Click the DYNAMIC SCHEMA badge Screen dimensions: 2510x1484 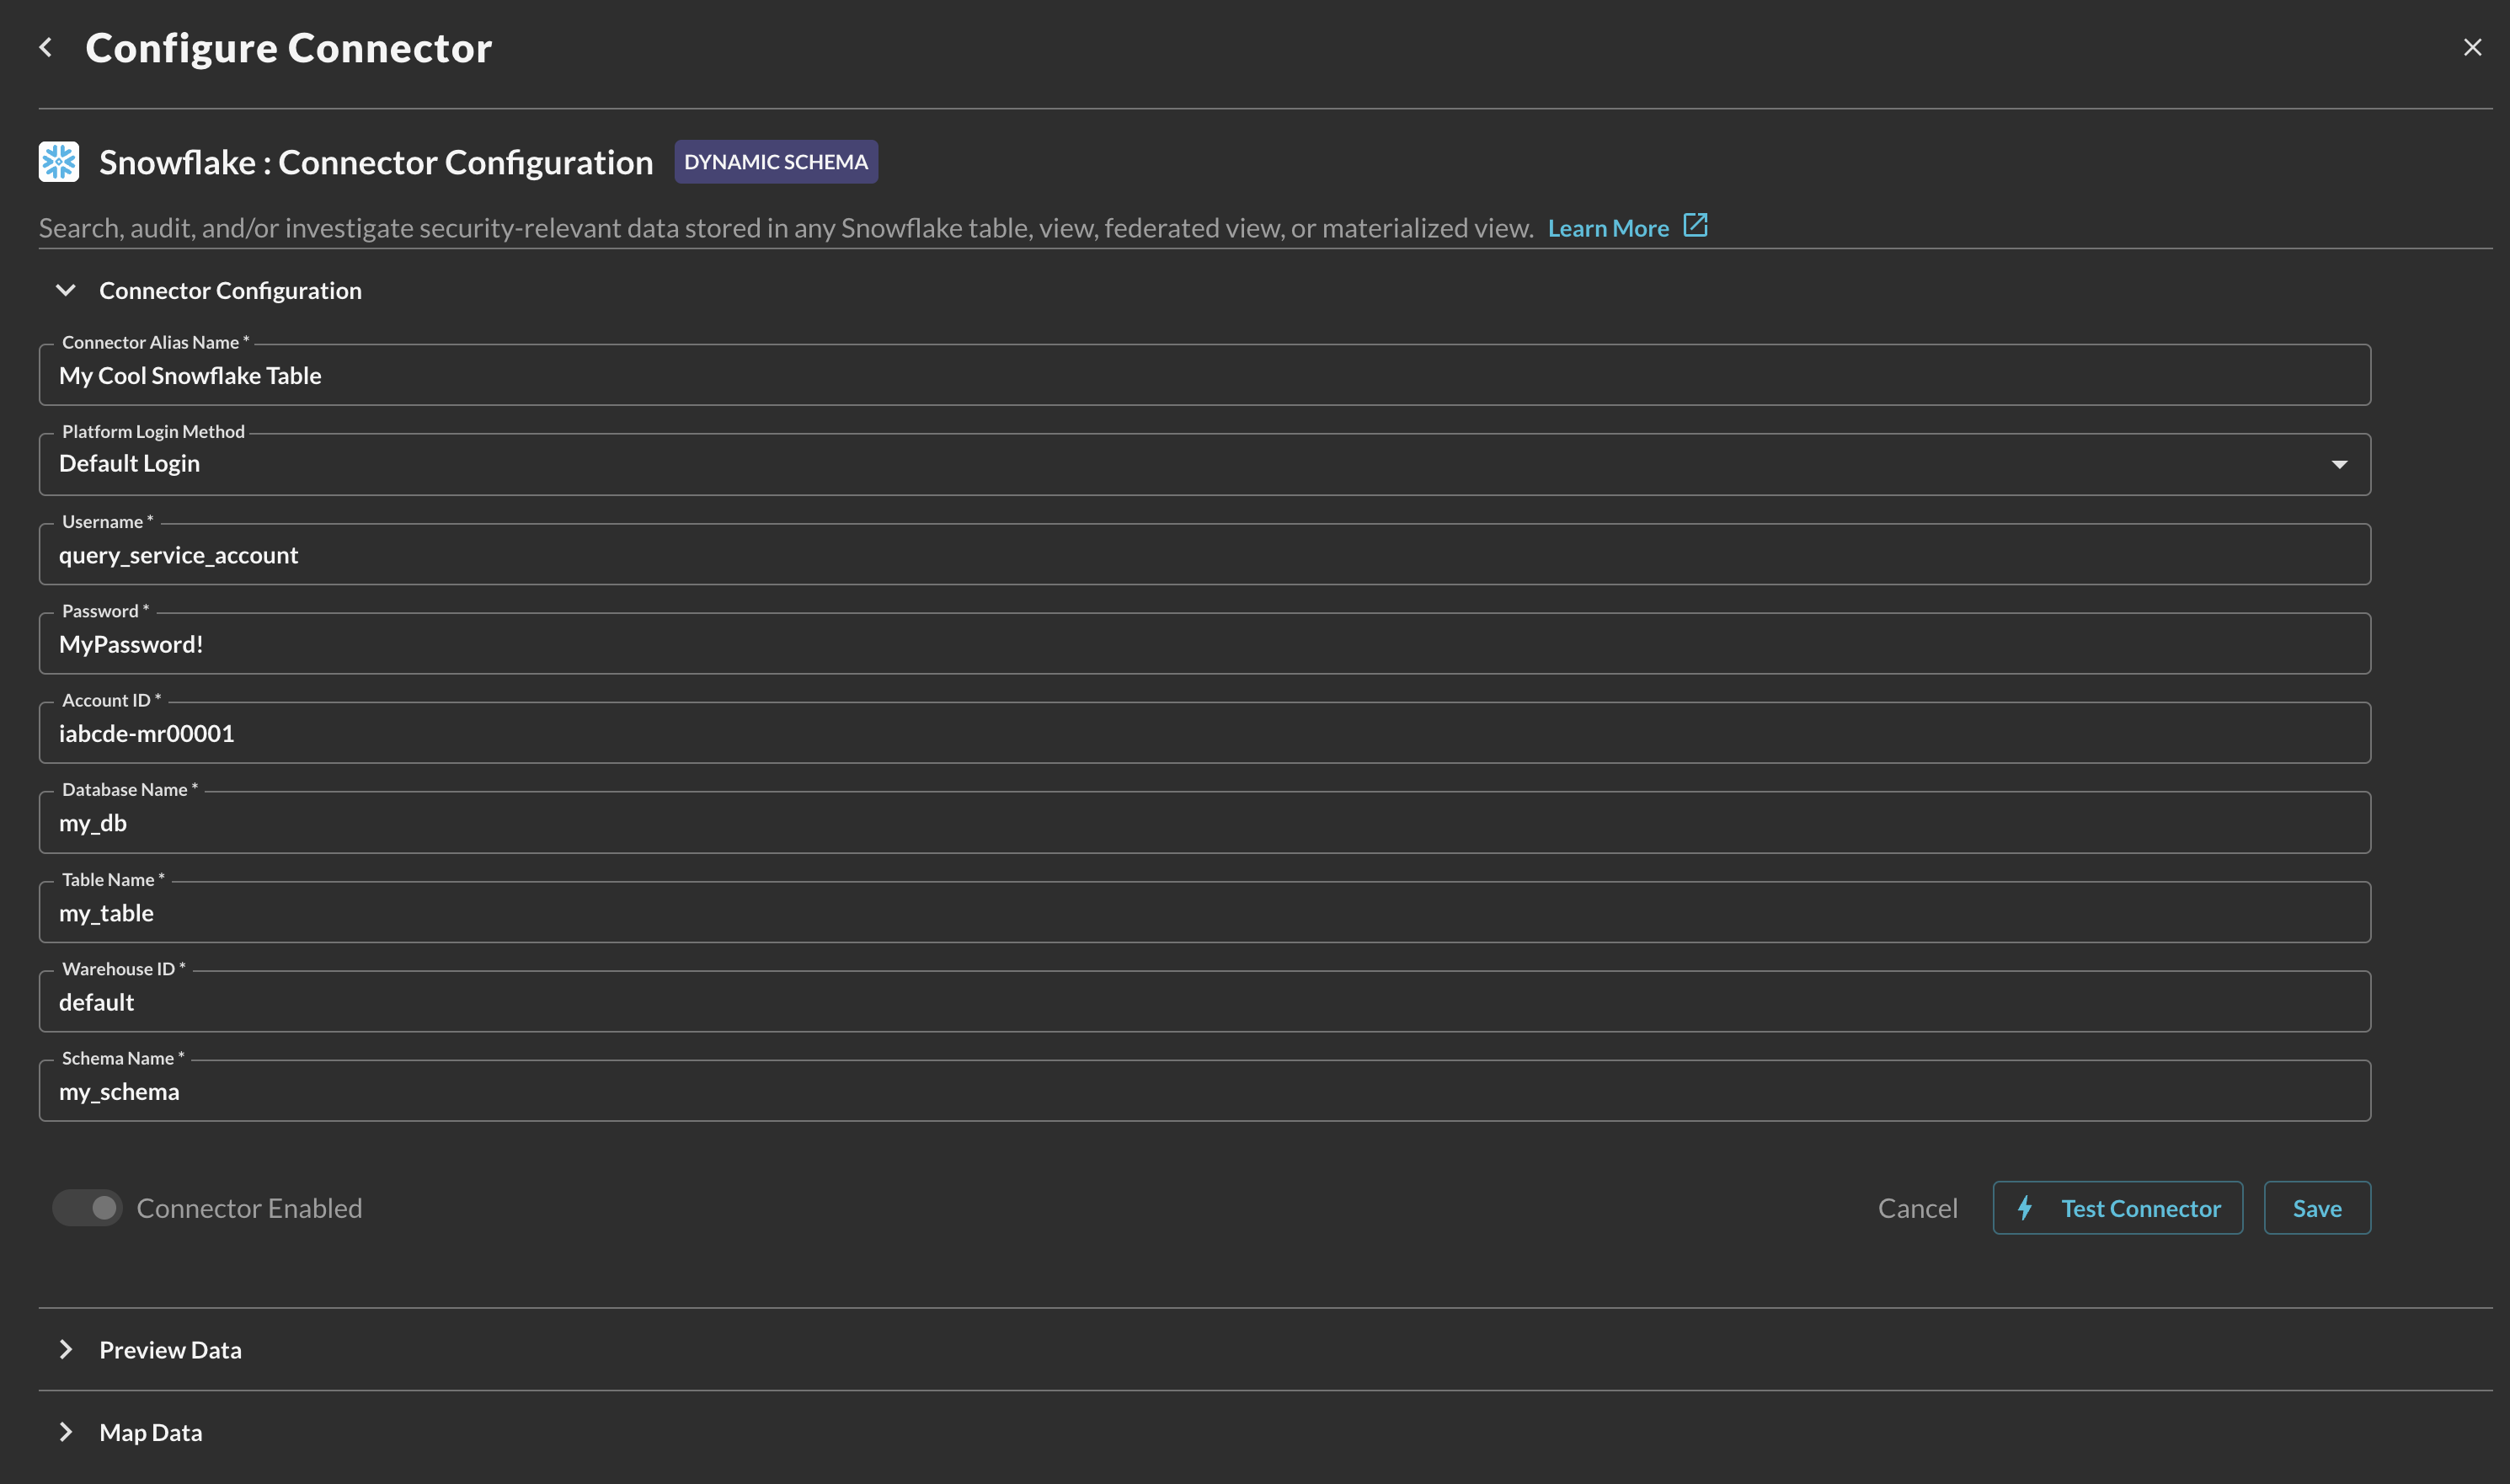[776, 161]
